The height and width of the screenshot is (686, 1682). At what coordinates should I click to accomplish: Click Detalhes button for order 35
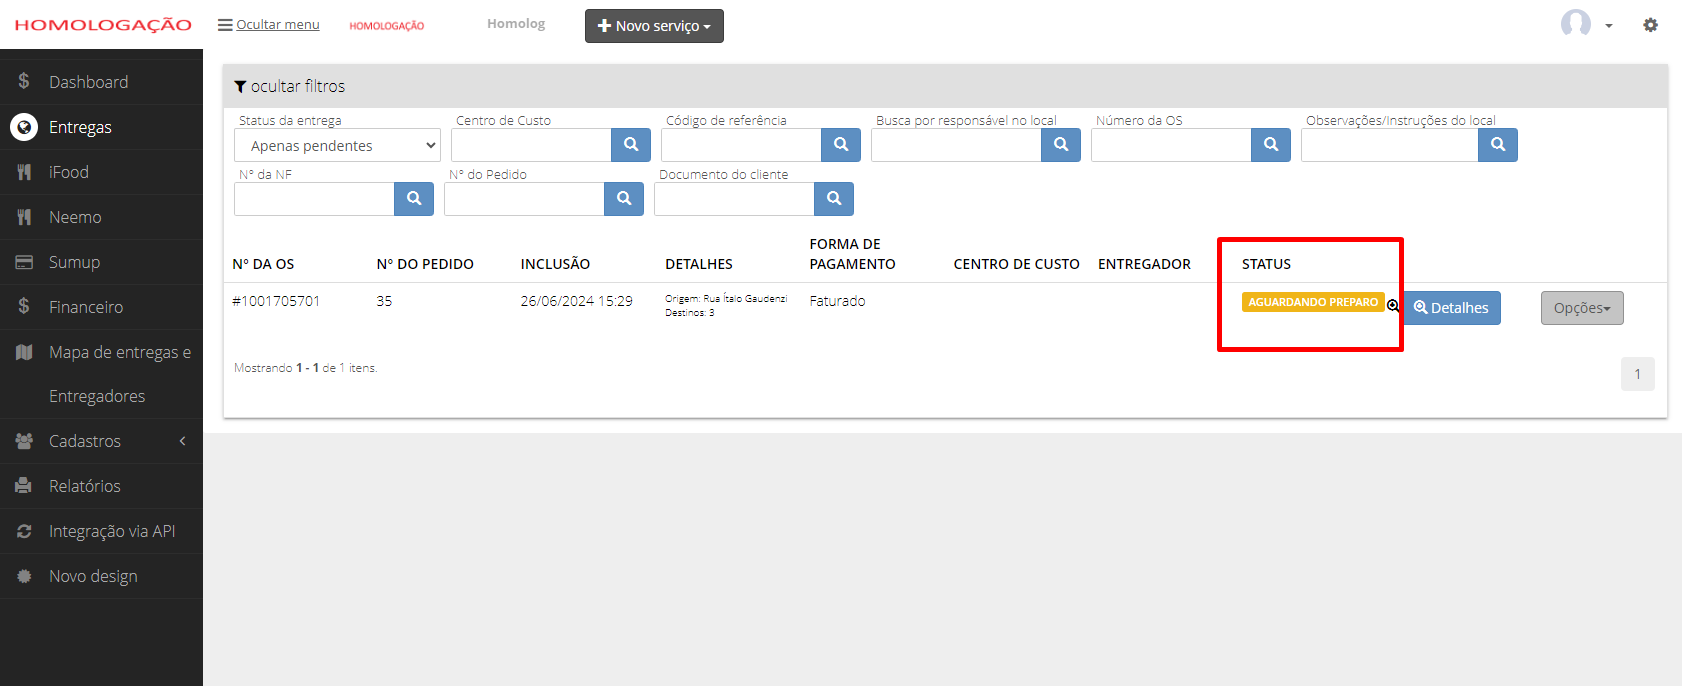coord(1452,308)
